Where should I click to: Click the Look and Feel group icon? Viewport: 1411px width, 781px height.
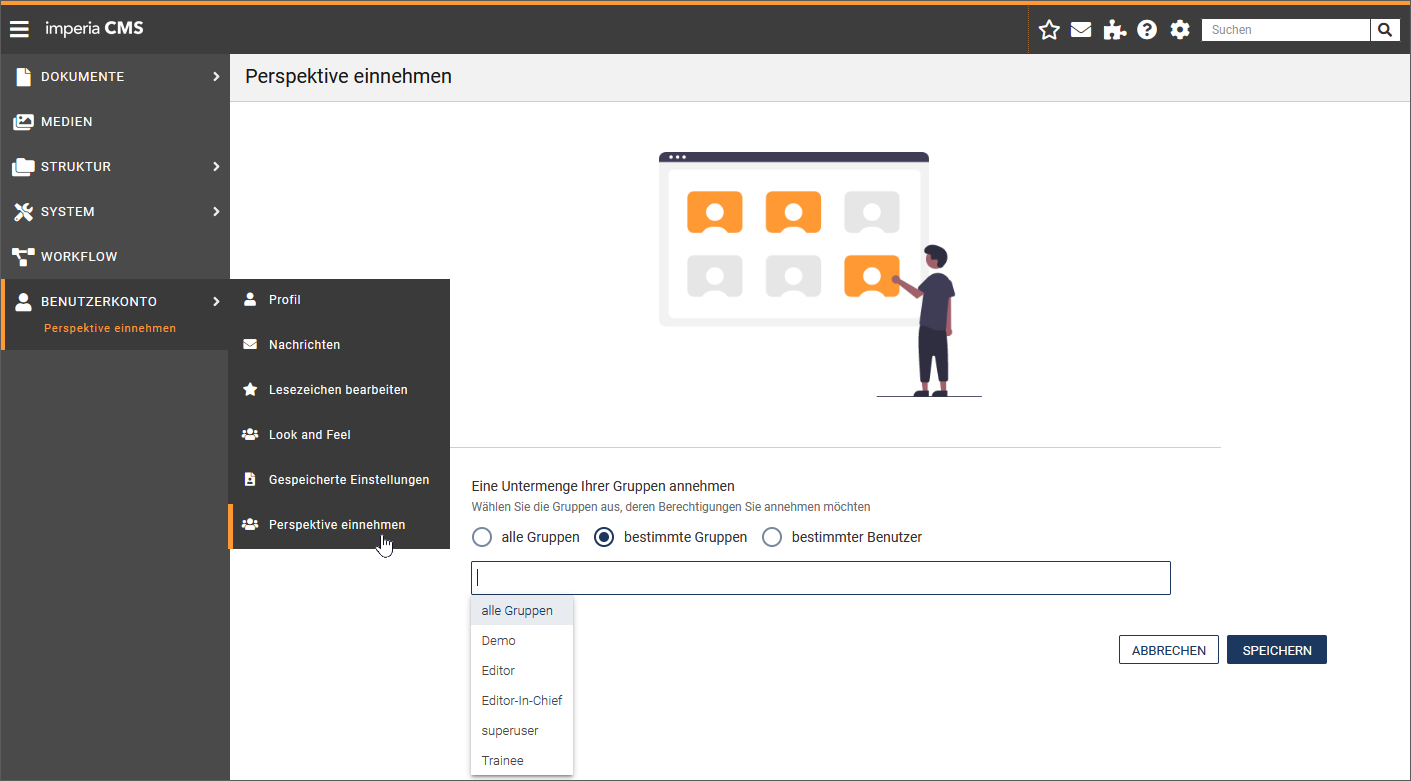coord(250,435)
